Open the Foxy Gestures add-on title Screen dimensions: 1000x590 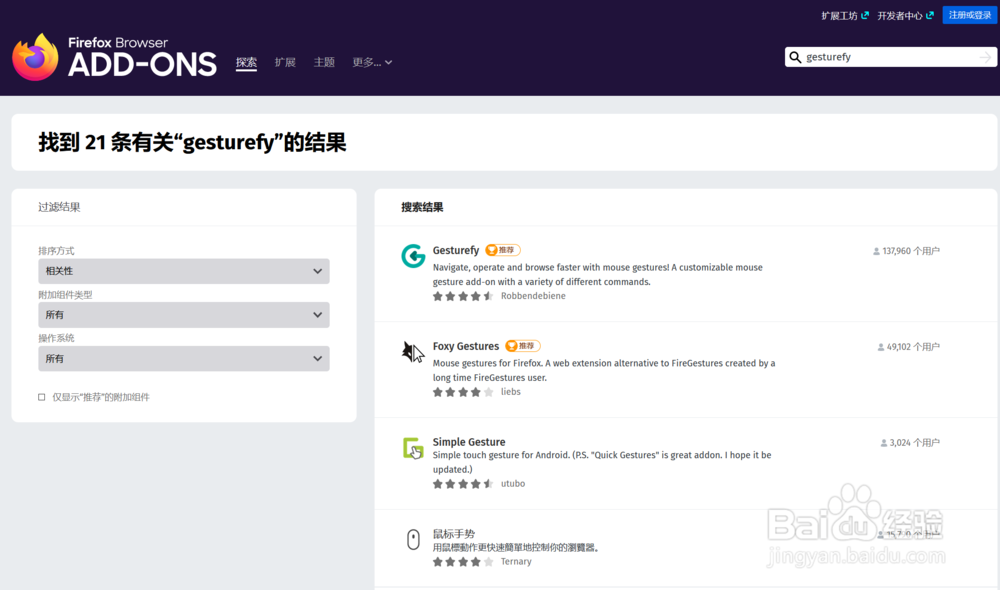pos(466,346)
